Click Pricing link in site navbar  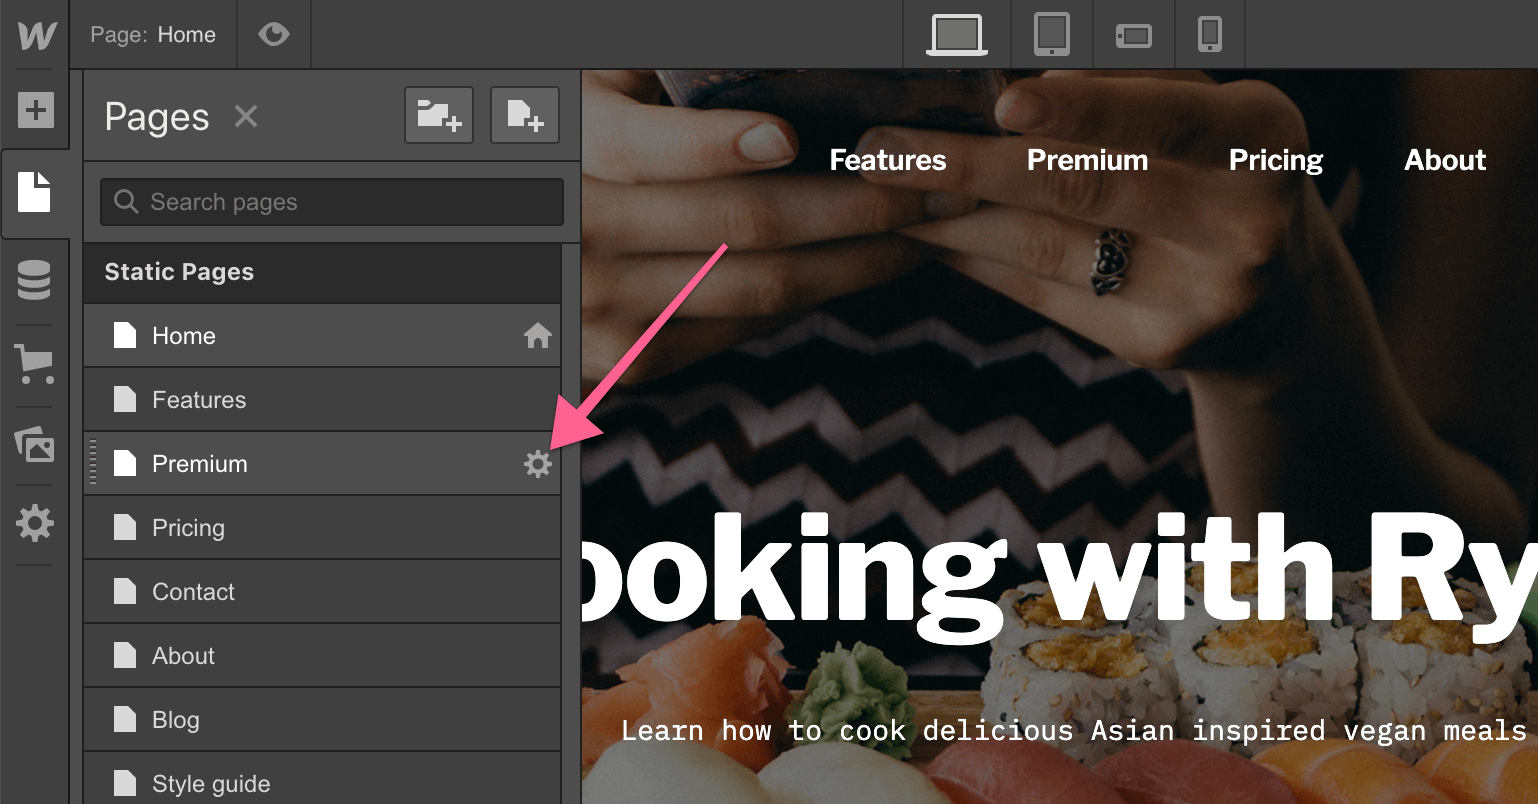1276,161
